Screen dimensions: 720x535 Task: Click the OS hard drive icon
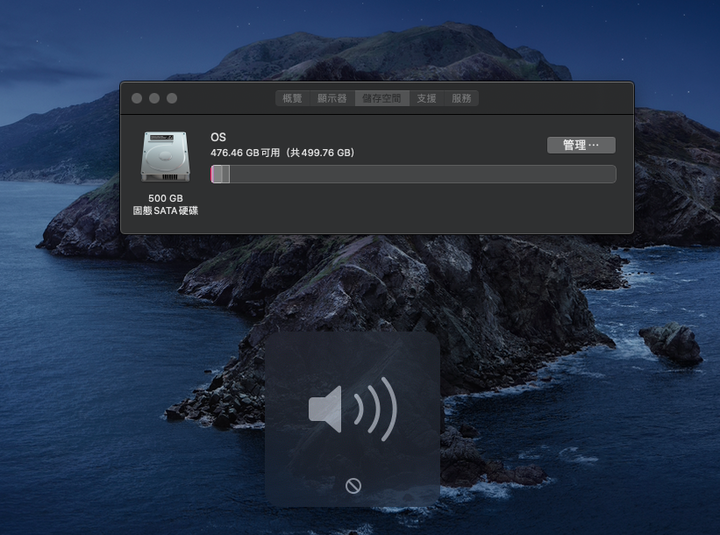[x=165, y=157]
